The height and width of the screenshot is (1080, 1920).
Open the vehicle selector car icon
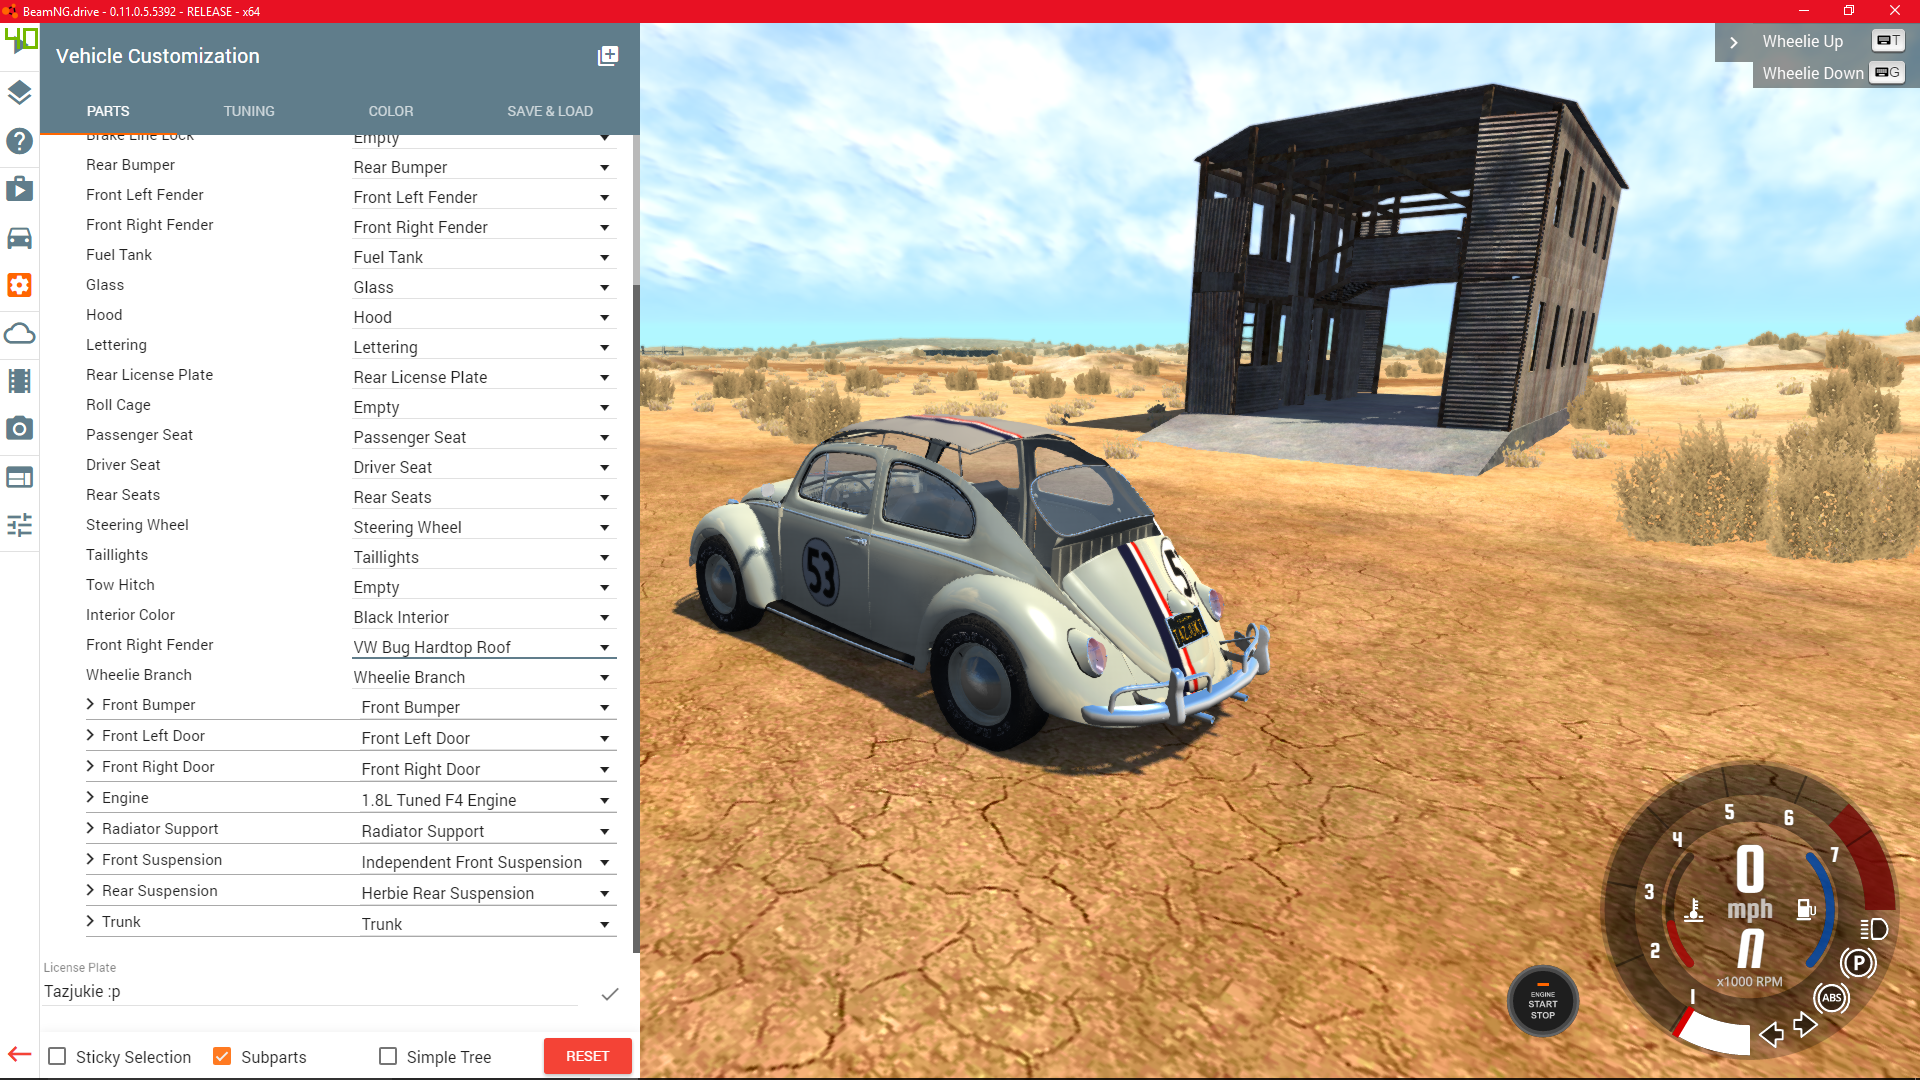19,238
